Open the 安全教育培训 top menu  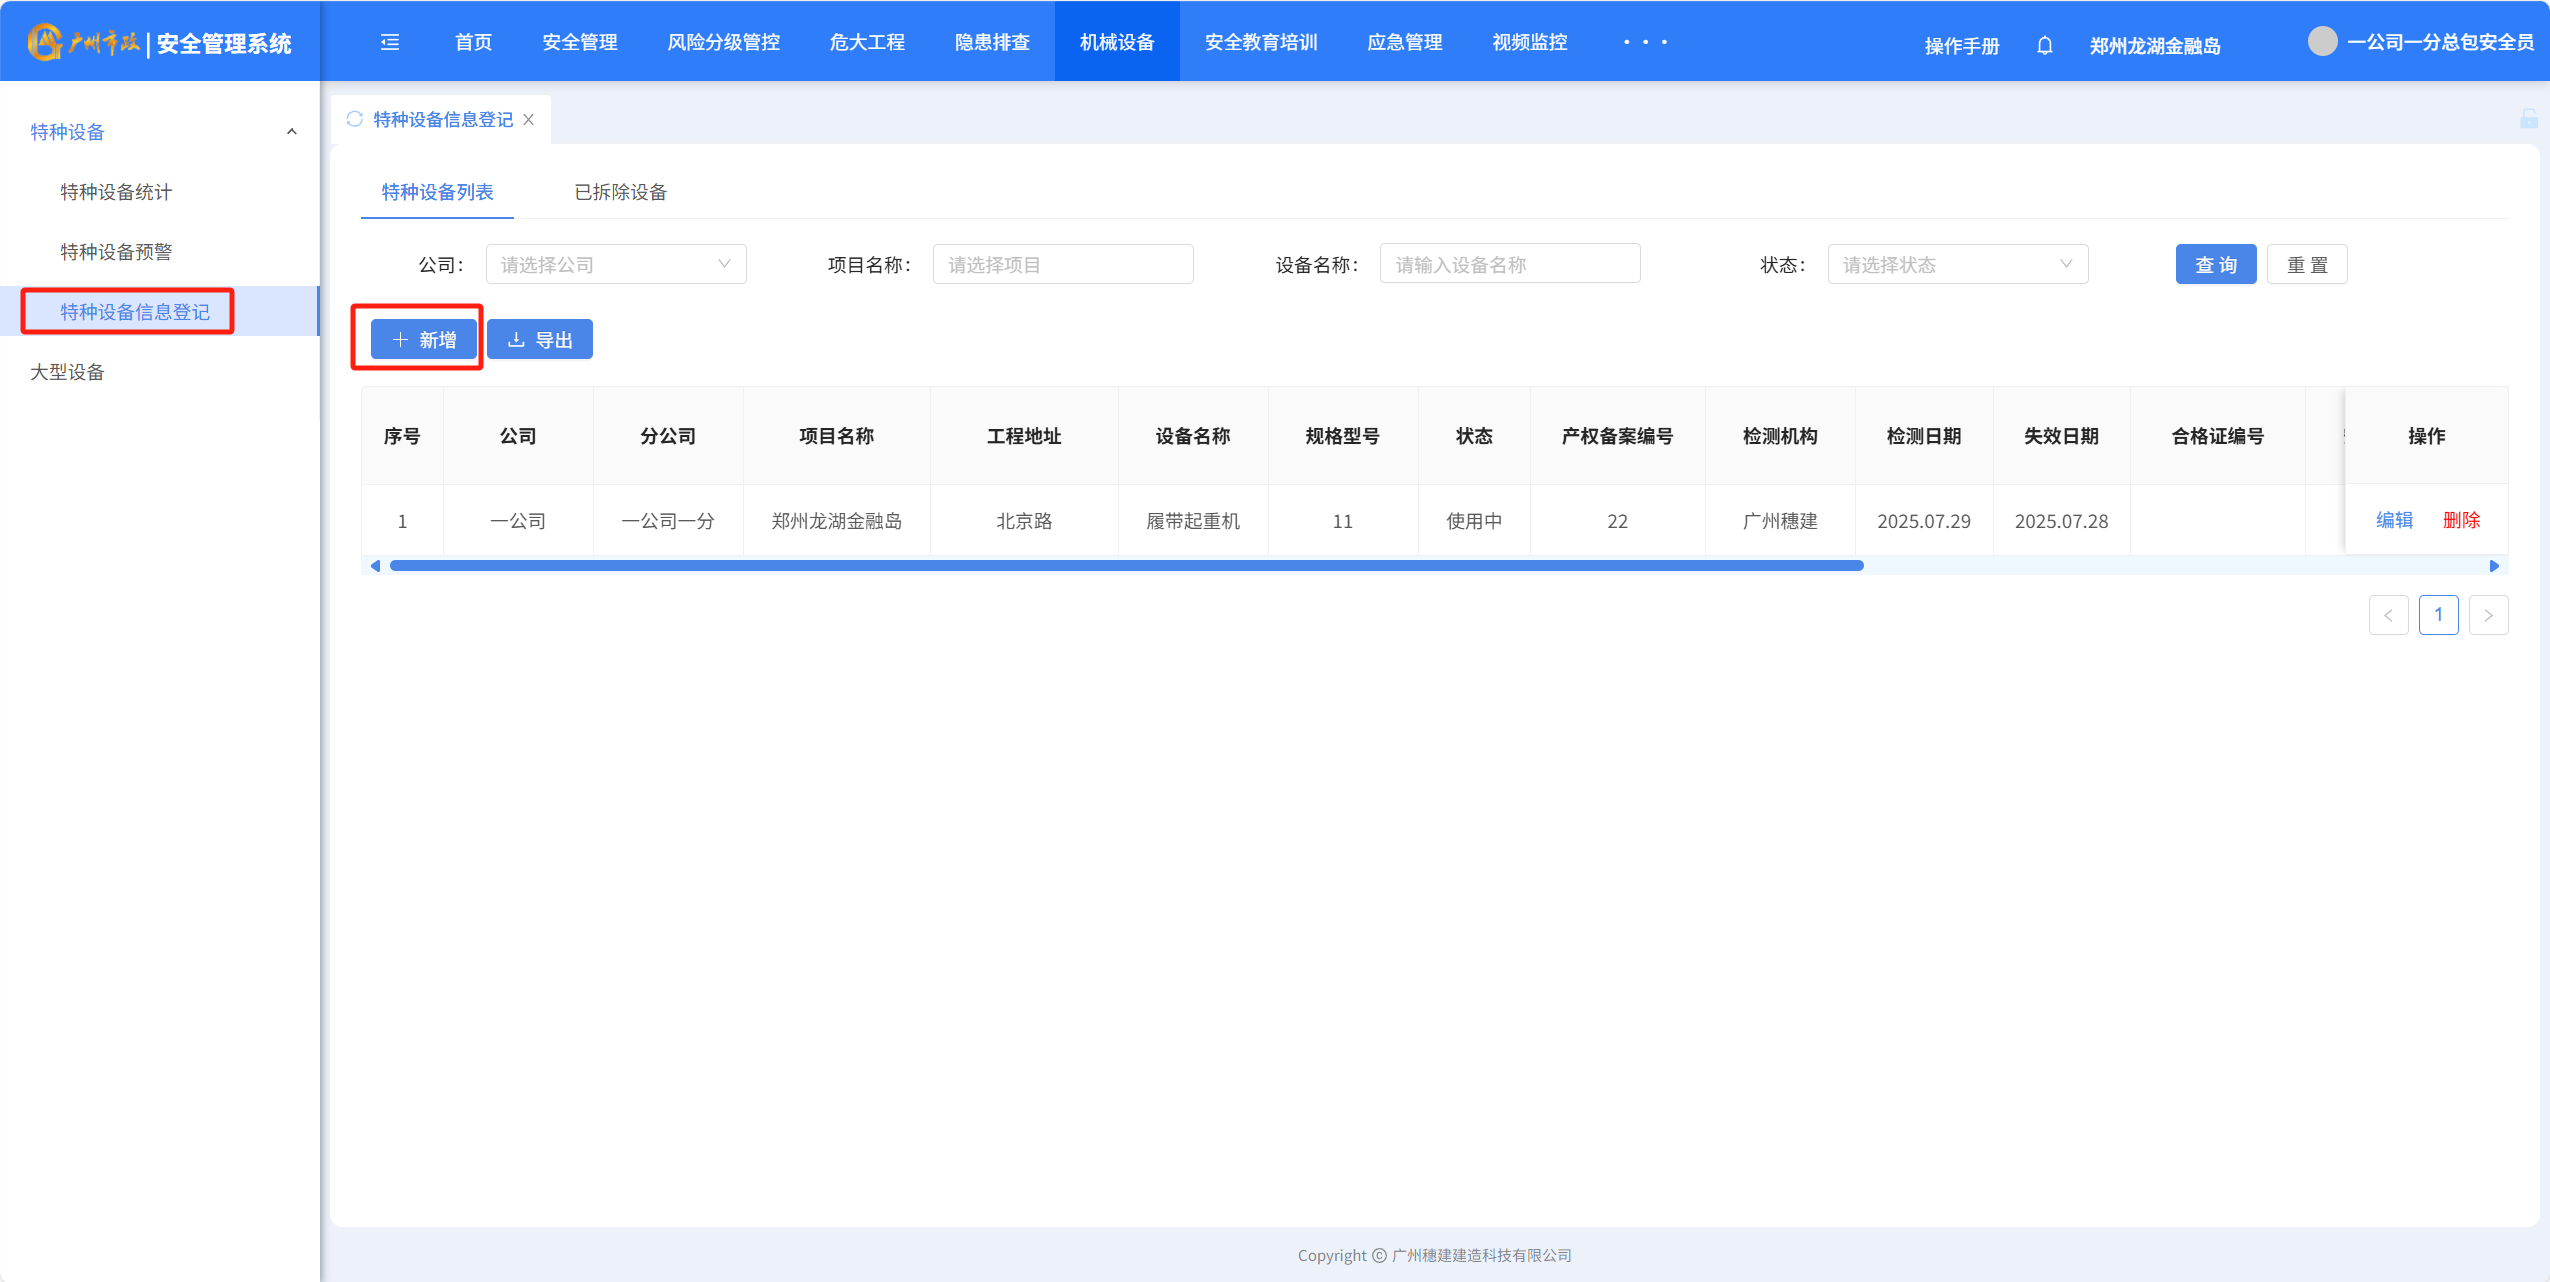click(1260, 42)
